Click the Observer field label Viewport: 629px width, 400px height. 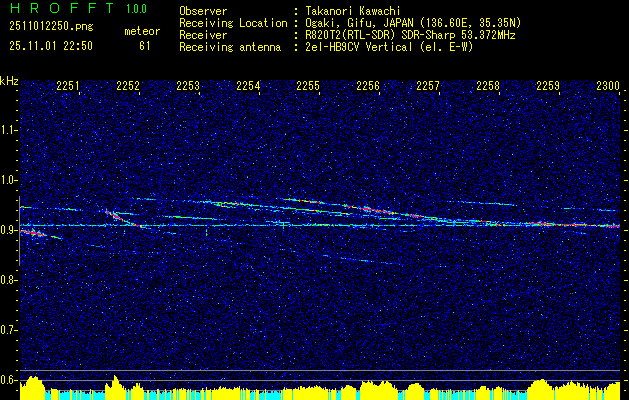(203, 11)
